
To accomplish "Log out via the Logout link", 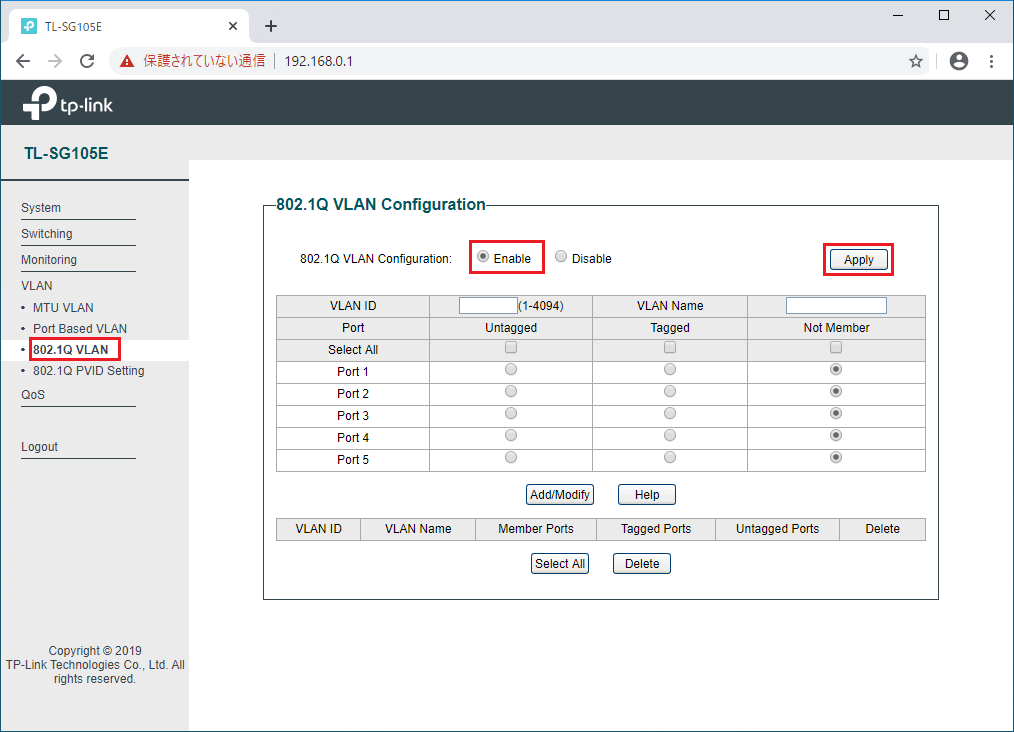I will 39,447.
